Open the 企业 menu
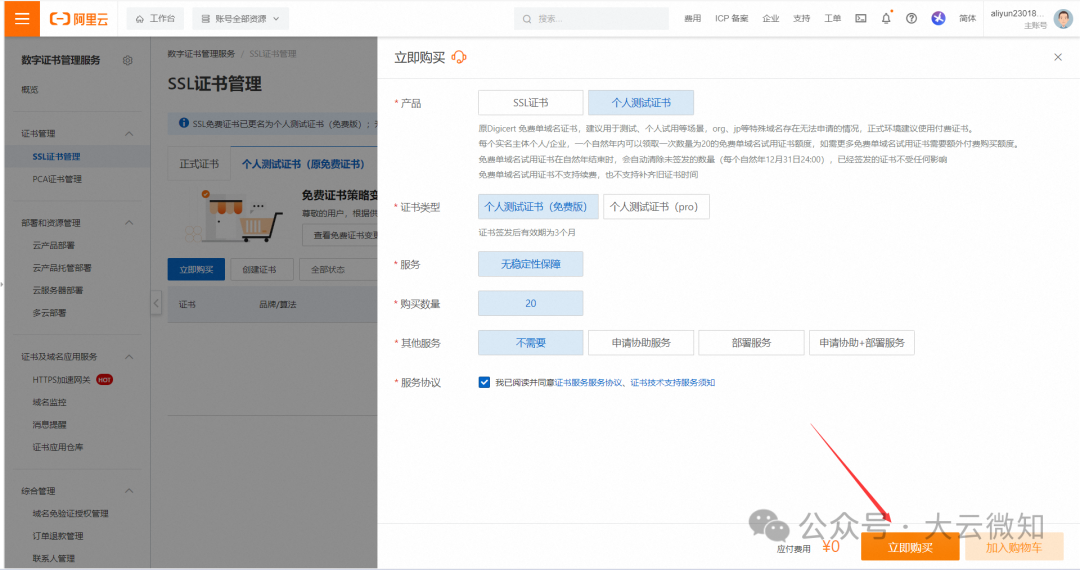The image size is (1080, 570). coord(771,19)
